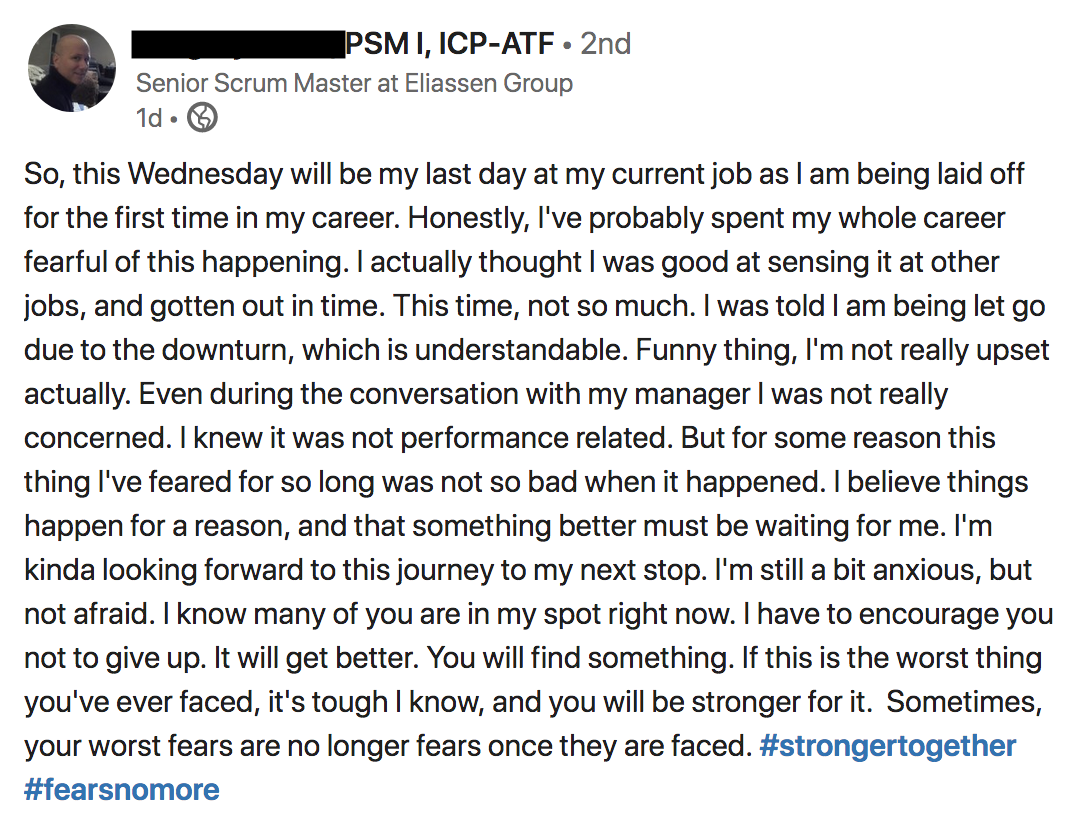Click the "2nd" connection degree label
The width and height of the screenshot is (1084, 826).
point(606,44)
